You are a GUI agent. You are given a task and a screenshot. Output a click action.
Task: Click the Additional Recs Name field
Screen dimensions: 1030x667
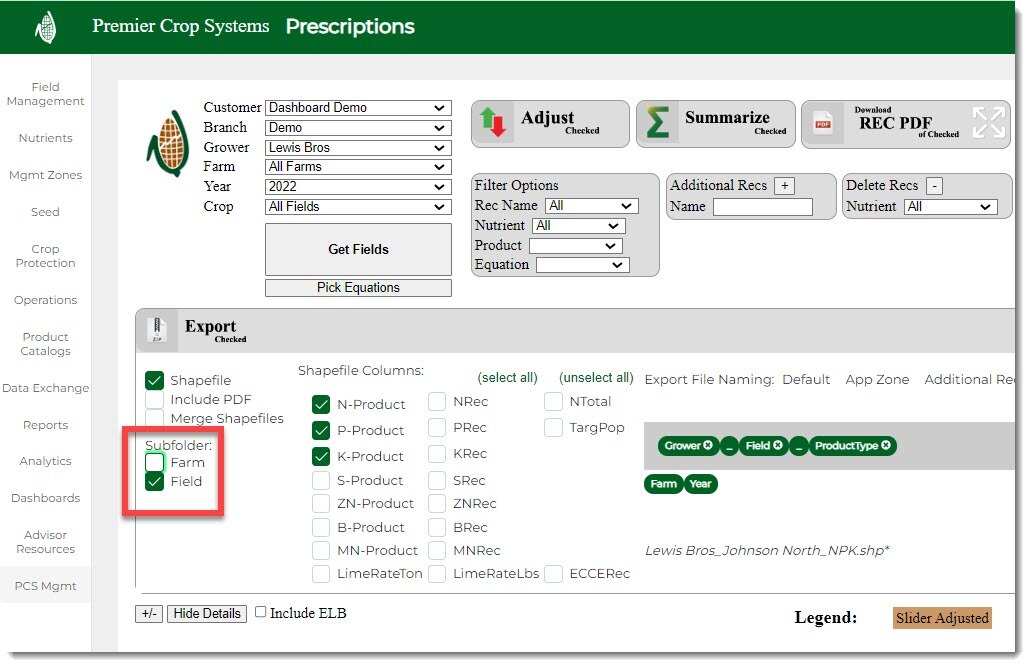pyautogui.click(x=762, y=207)
